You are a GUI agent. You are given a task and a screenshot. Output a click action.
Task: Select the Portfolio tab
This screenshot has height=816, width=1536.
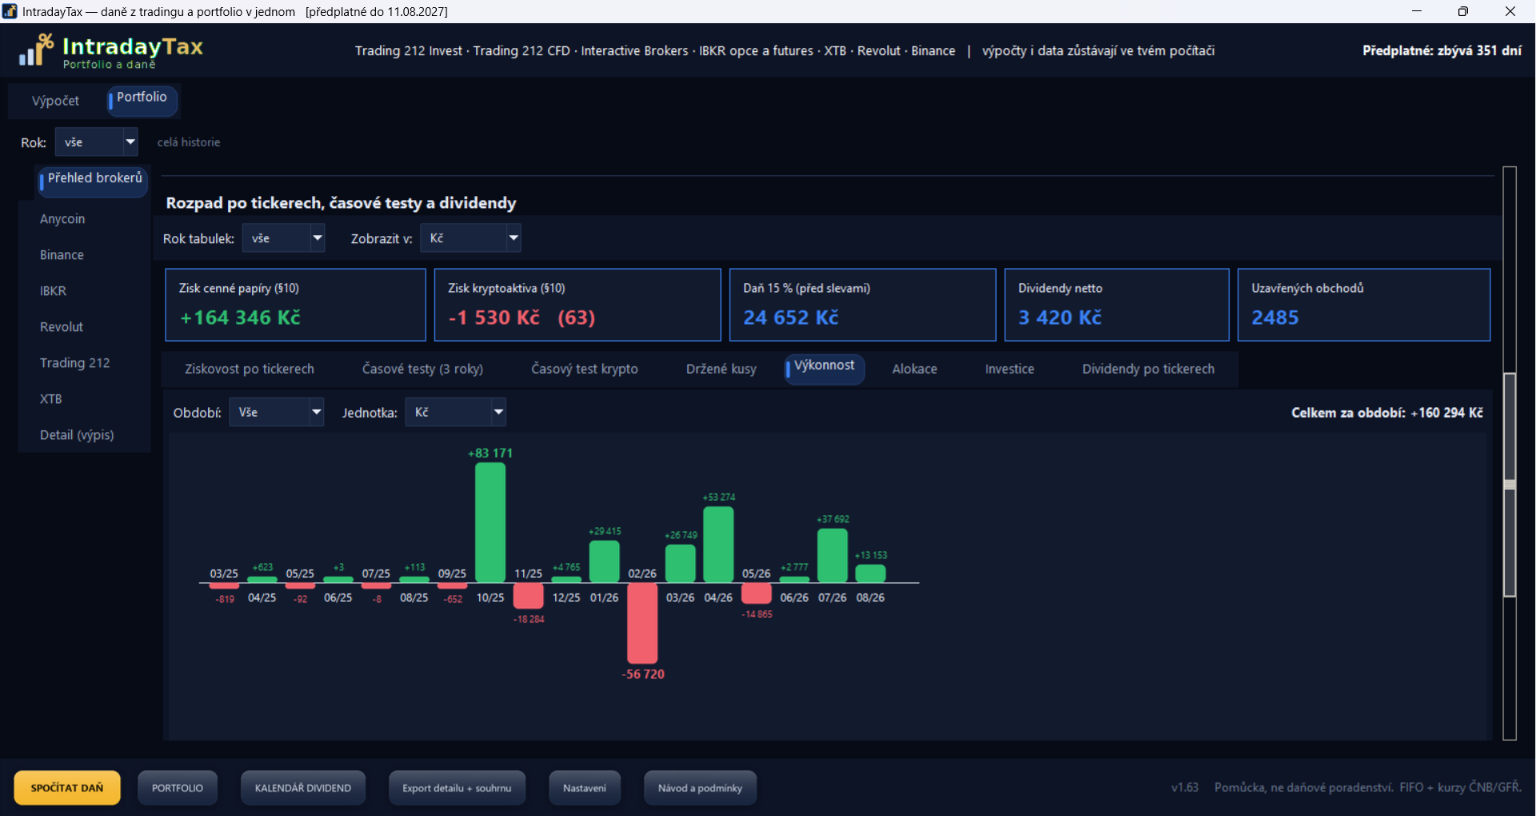(141, 98)
